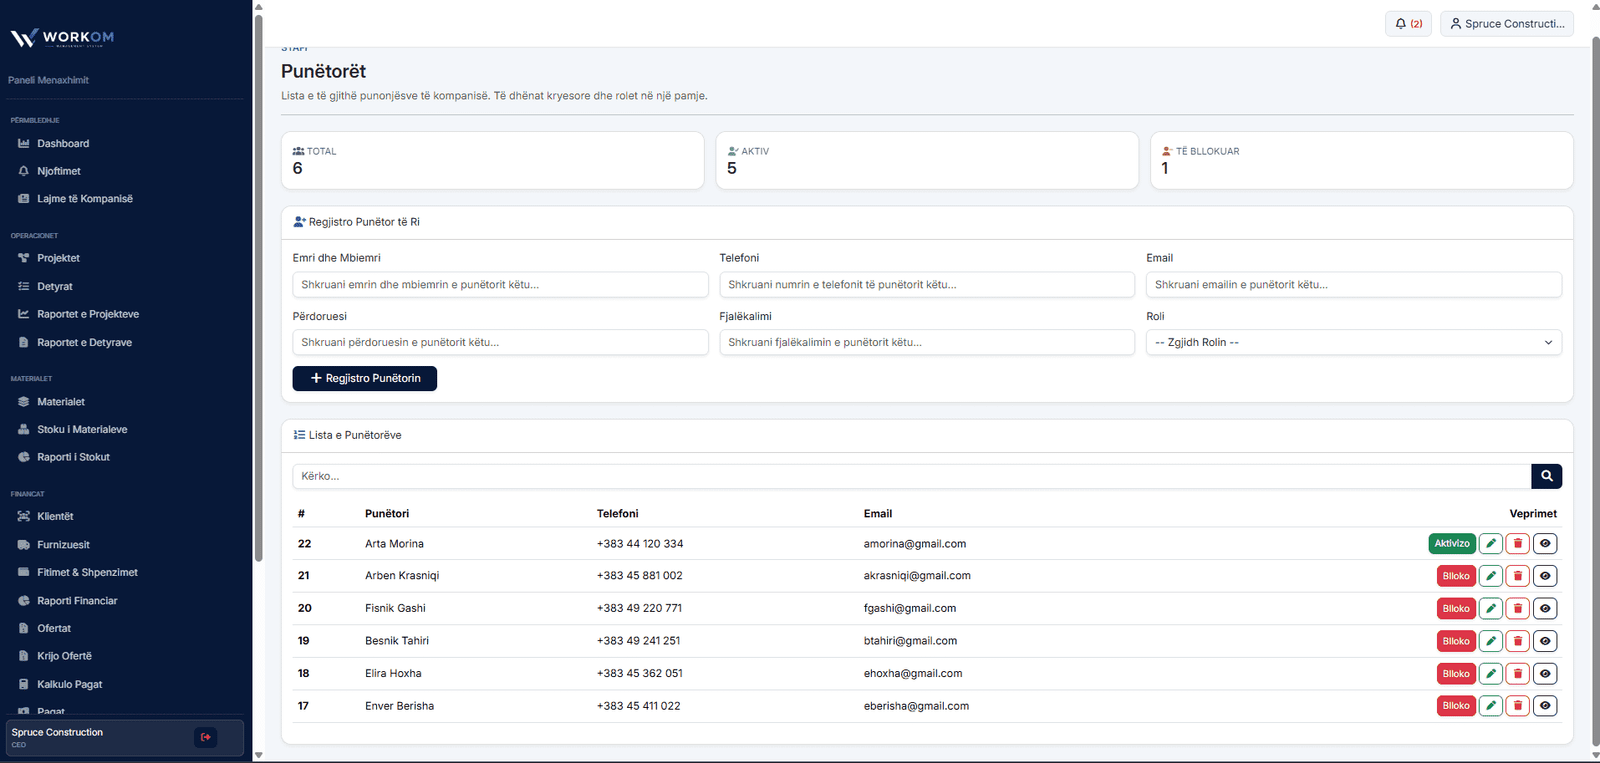Delete Besnik Tahiri using trash icon
1600x763 pixels.
(x=1518, y=641)
